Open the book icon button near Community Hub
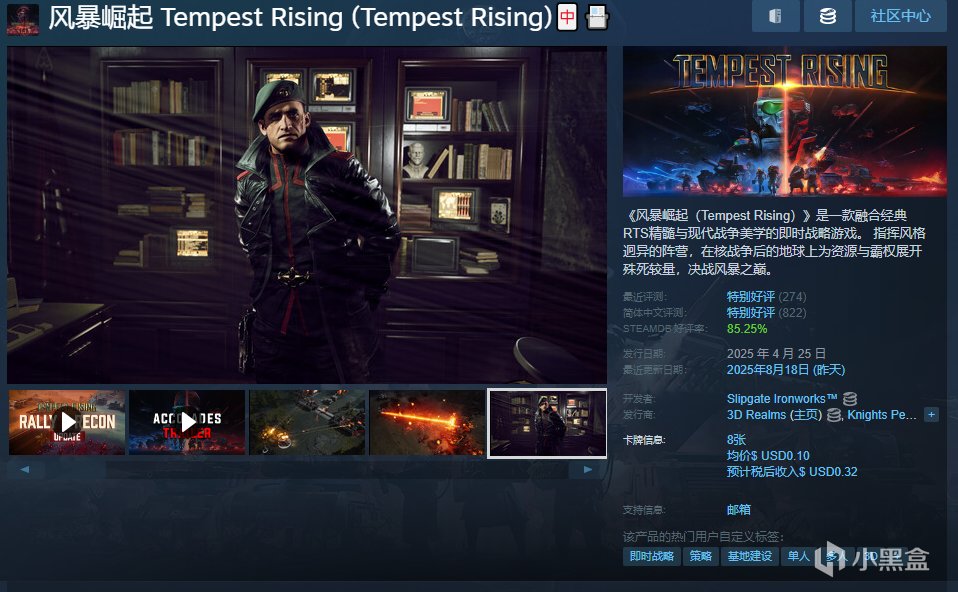The height and width of the screenshot is (592, 958). 775,16
